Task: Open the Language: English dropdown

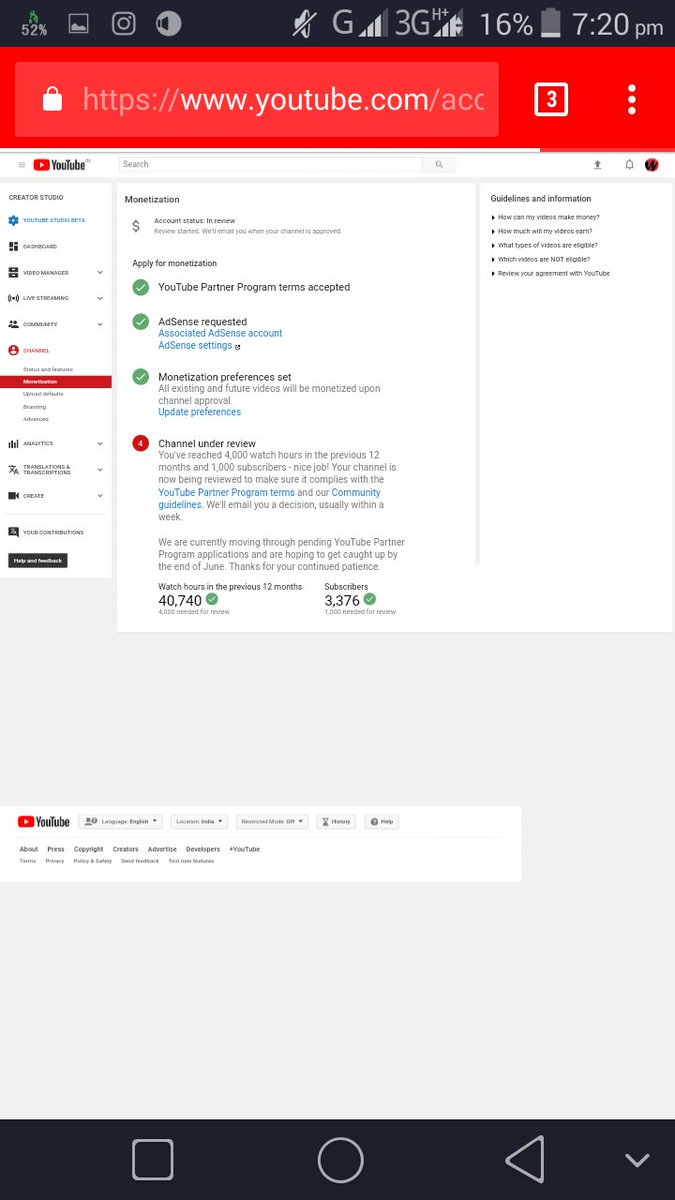Action: [x=120, y=821]
